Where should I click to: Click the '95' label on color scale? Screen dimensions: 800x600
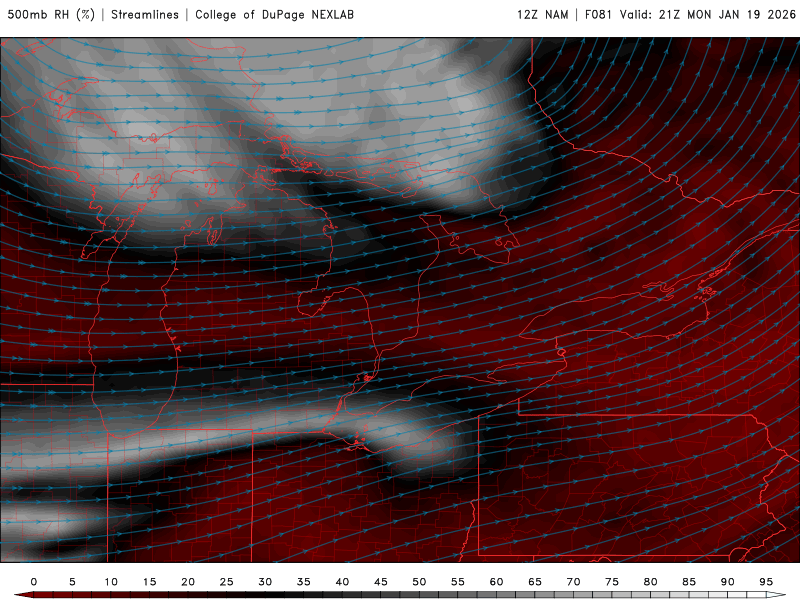[766, 582]
